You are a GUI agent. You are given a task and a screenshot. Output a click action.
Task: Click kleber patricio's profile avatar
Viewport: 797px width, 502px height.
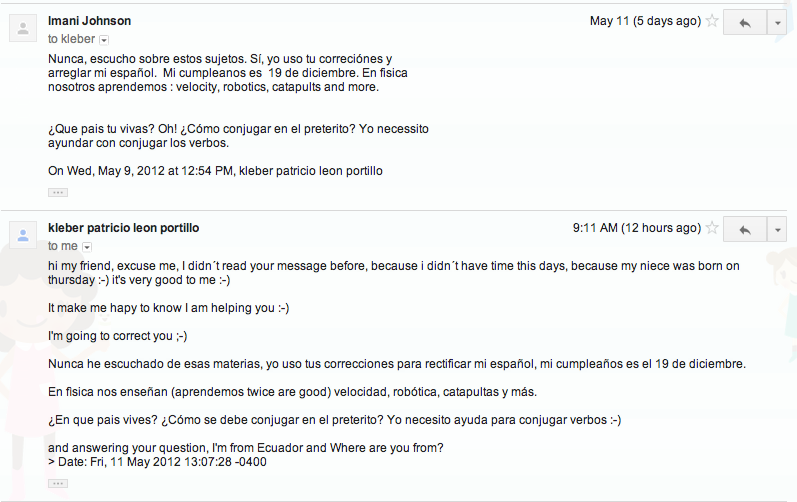23,235
